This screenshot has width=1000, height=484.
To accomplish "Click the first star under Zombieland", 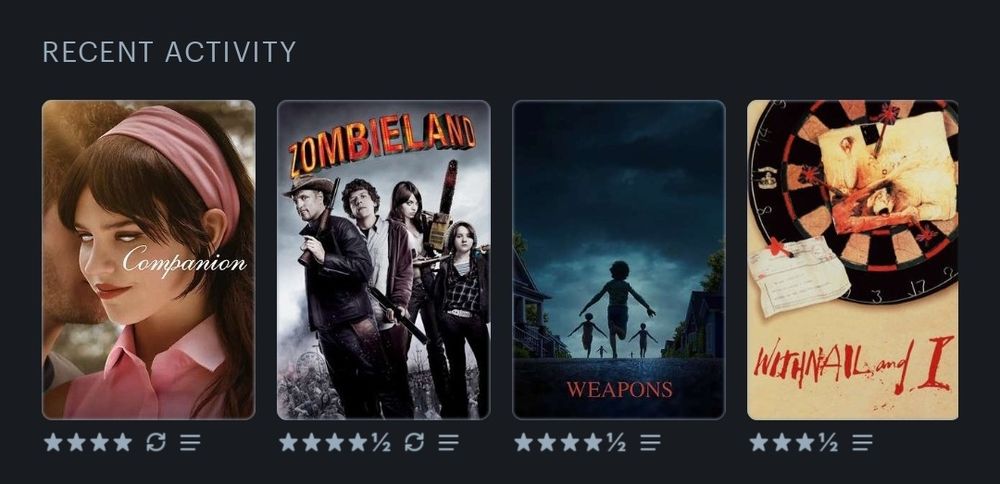I will coord(288,442).
